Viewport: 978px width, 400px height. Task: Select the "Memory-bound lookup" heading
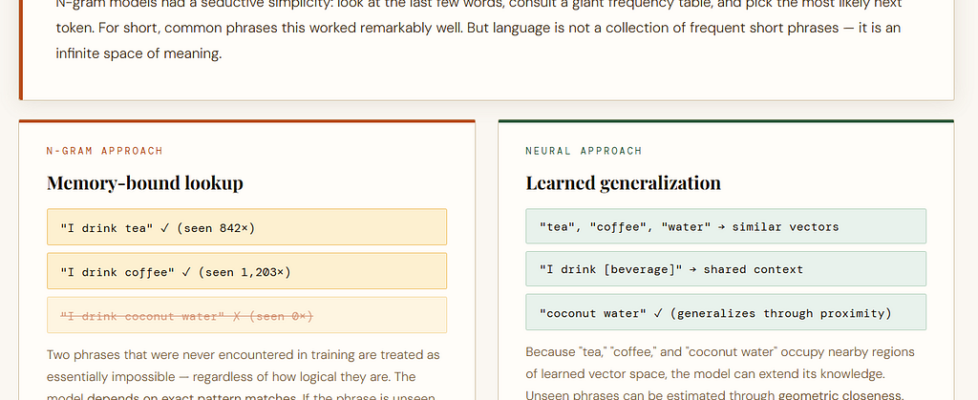(145, 183)
